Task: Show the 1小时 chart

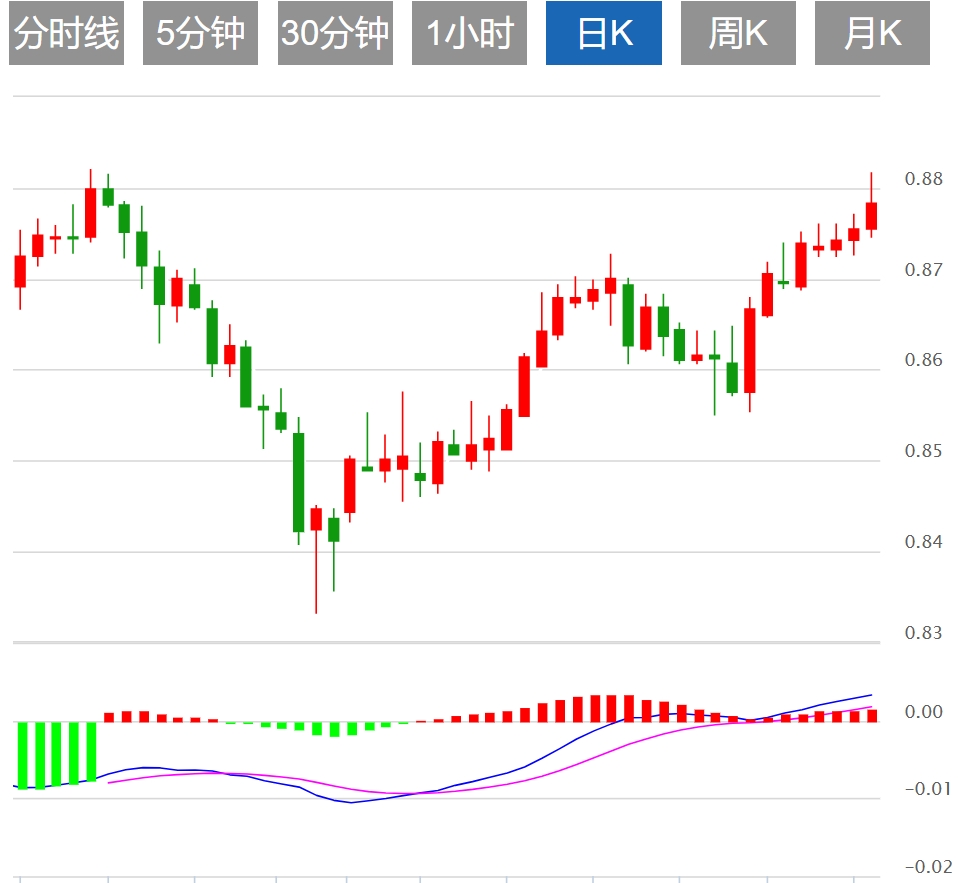Action: tap(469, 33)
